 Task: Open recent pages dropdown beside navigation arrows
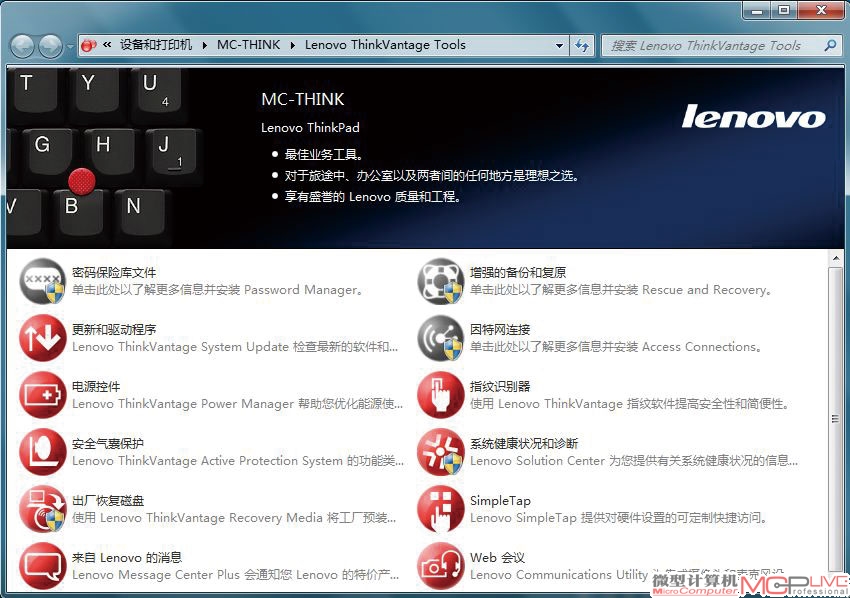(70, 47)
